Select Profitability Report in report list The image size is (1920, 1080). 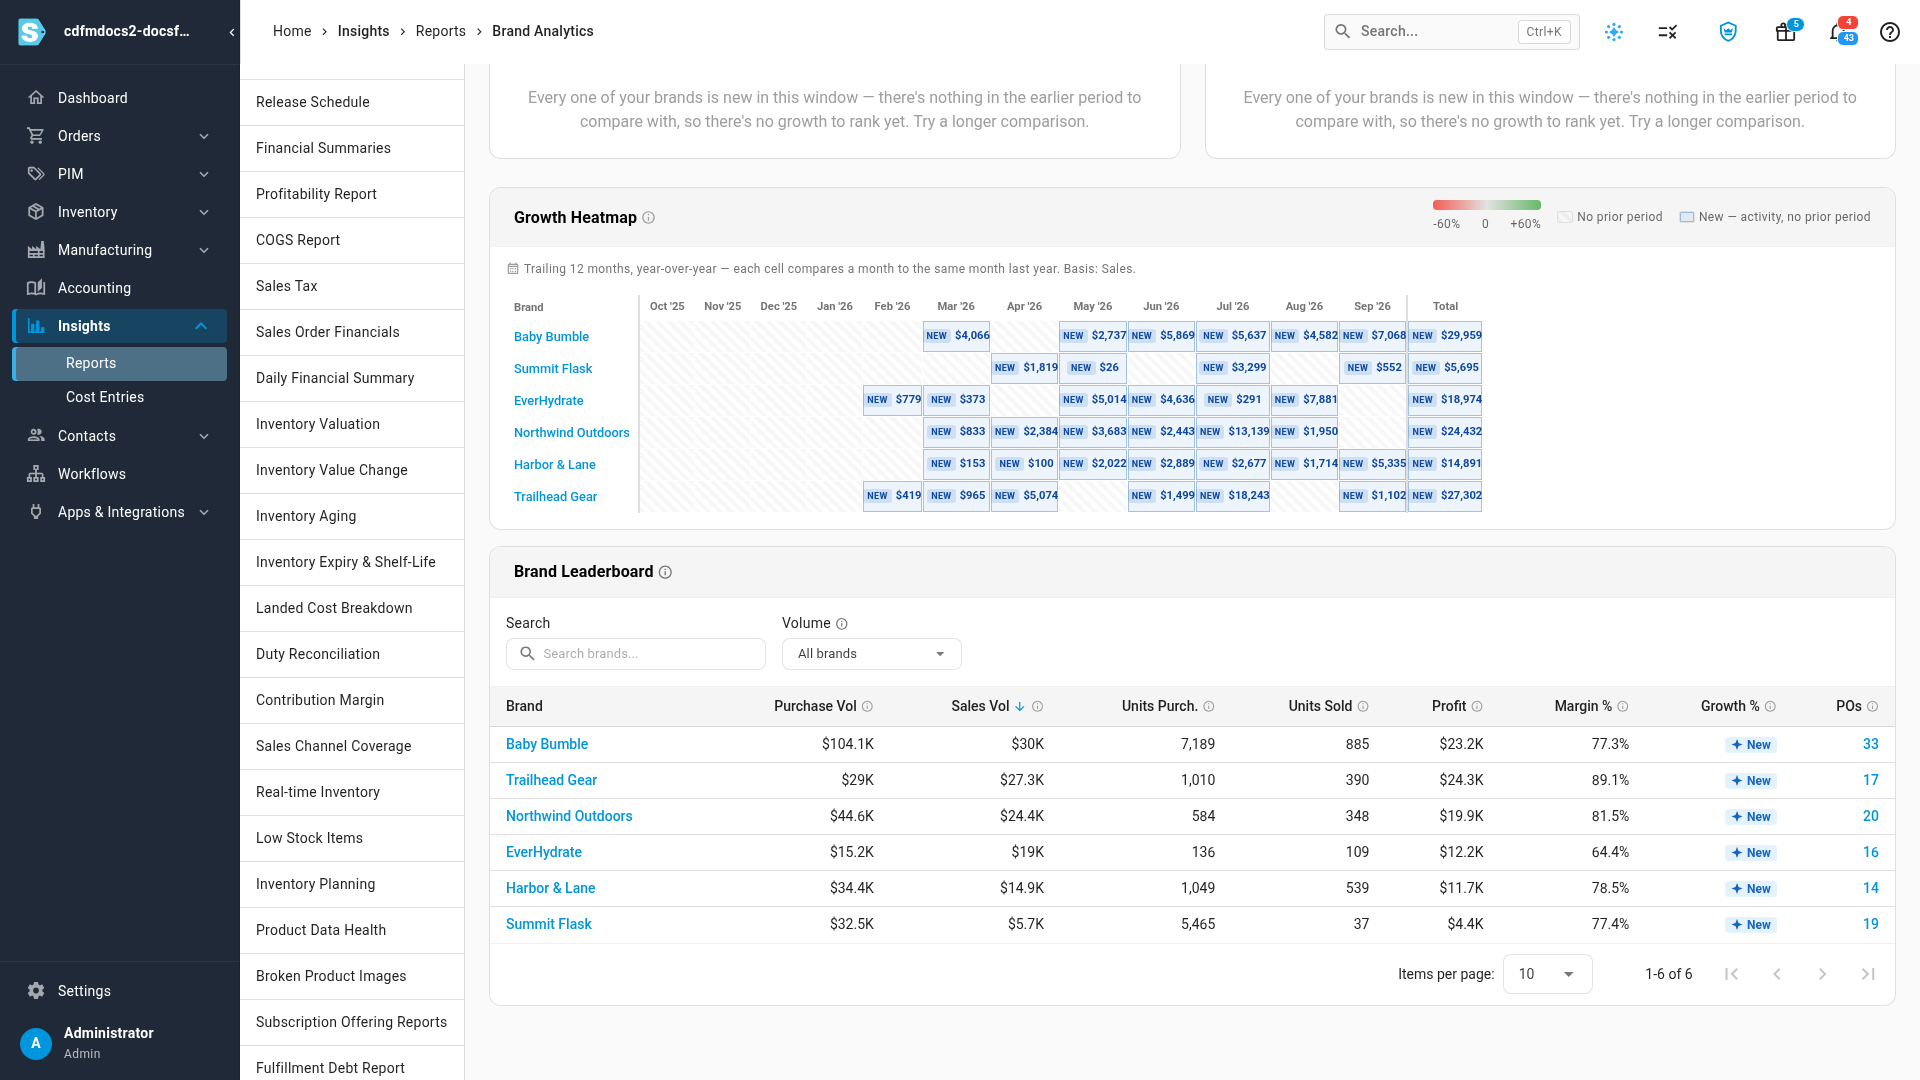click(352, 194)
